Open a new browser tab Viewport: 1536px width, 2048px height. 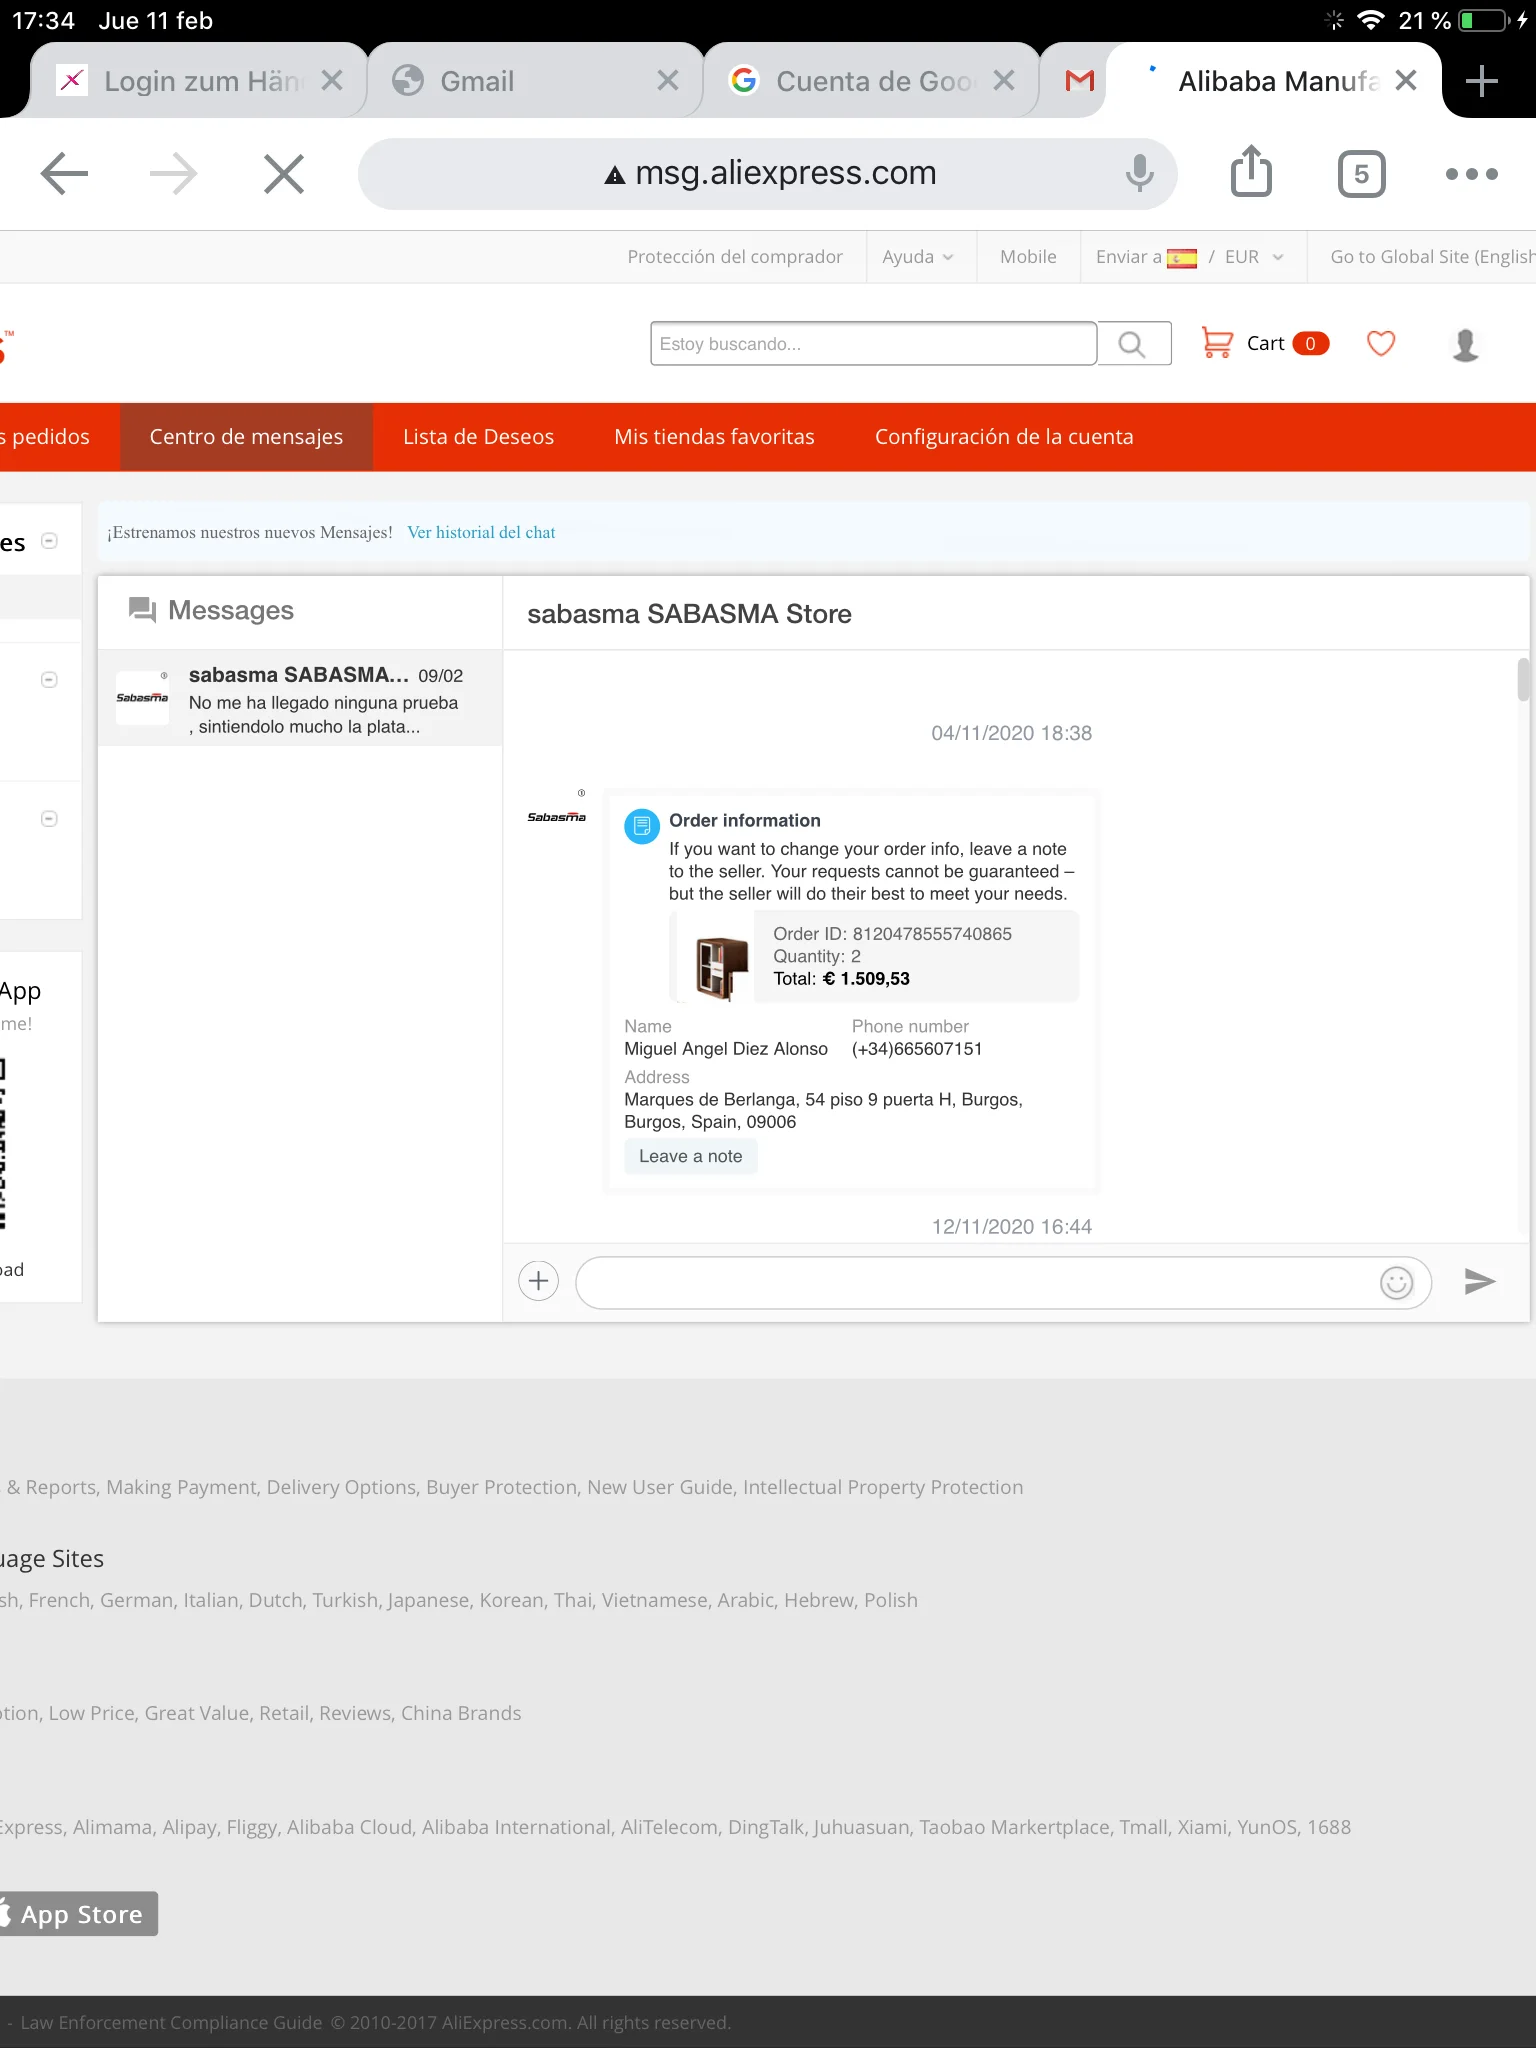coord(1481,81)
